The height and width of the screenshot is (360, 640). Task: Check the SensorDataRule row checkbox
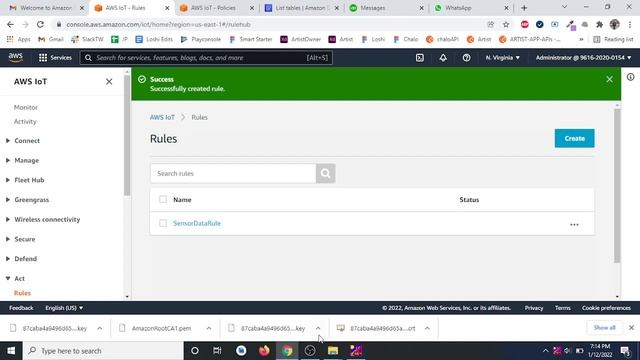click(x=163, y=223)
